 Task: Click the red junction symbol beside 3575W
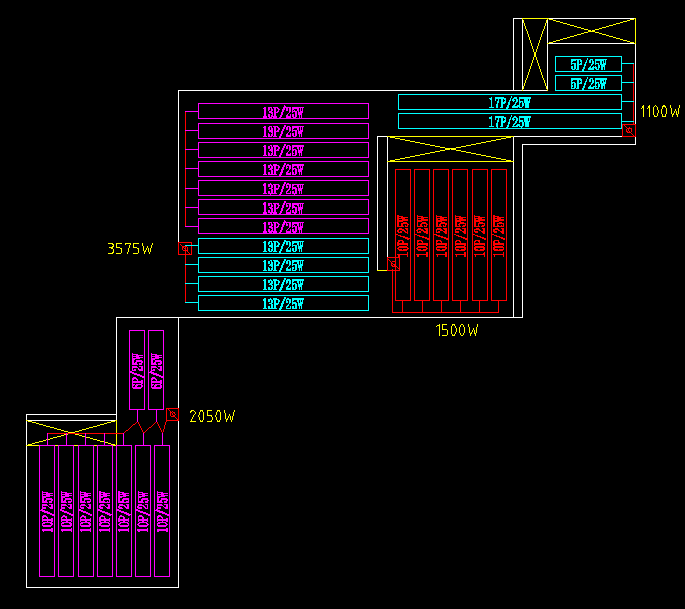point(185,249)
